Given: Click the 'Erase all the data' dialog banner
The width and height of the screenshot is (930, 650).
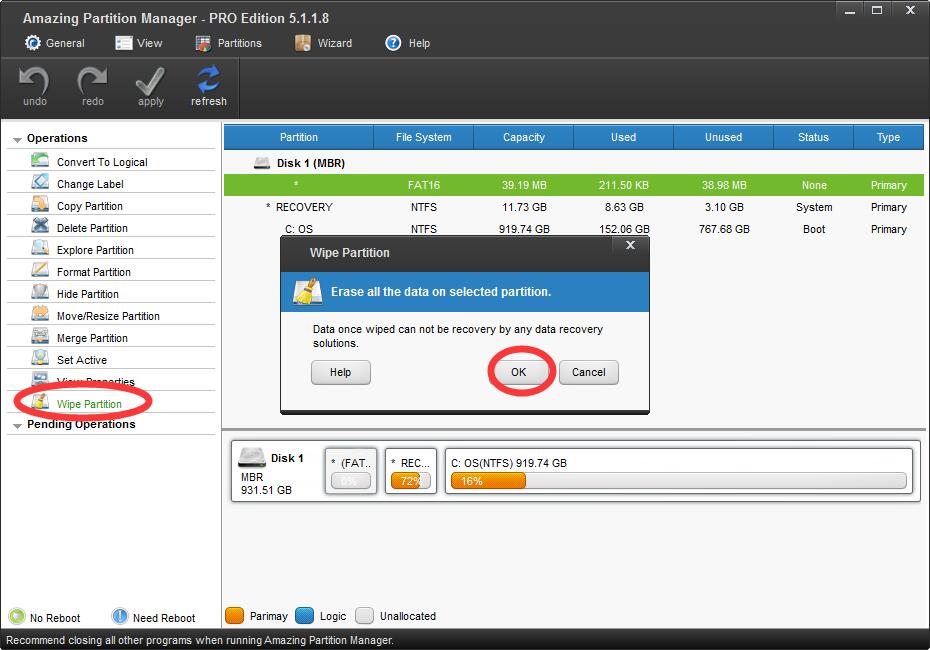Looking at the screenshot, I should 465,292.
